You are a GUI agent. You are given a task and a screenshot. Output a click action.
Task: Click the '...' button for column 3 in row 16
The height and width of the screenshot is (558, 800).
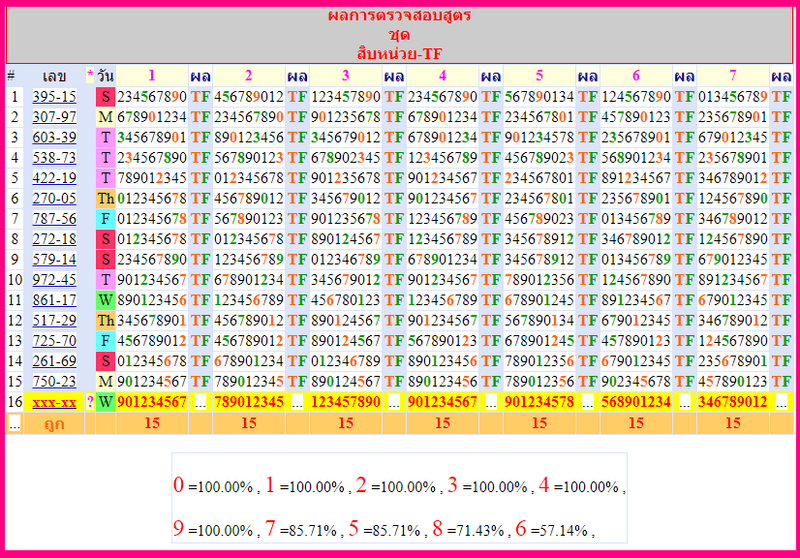[x=394, y=402]
